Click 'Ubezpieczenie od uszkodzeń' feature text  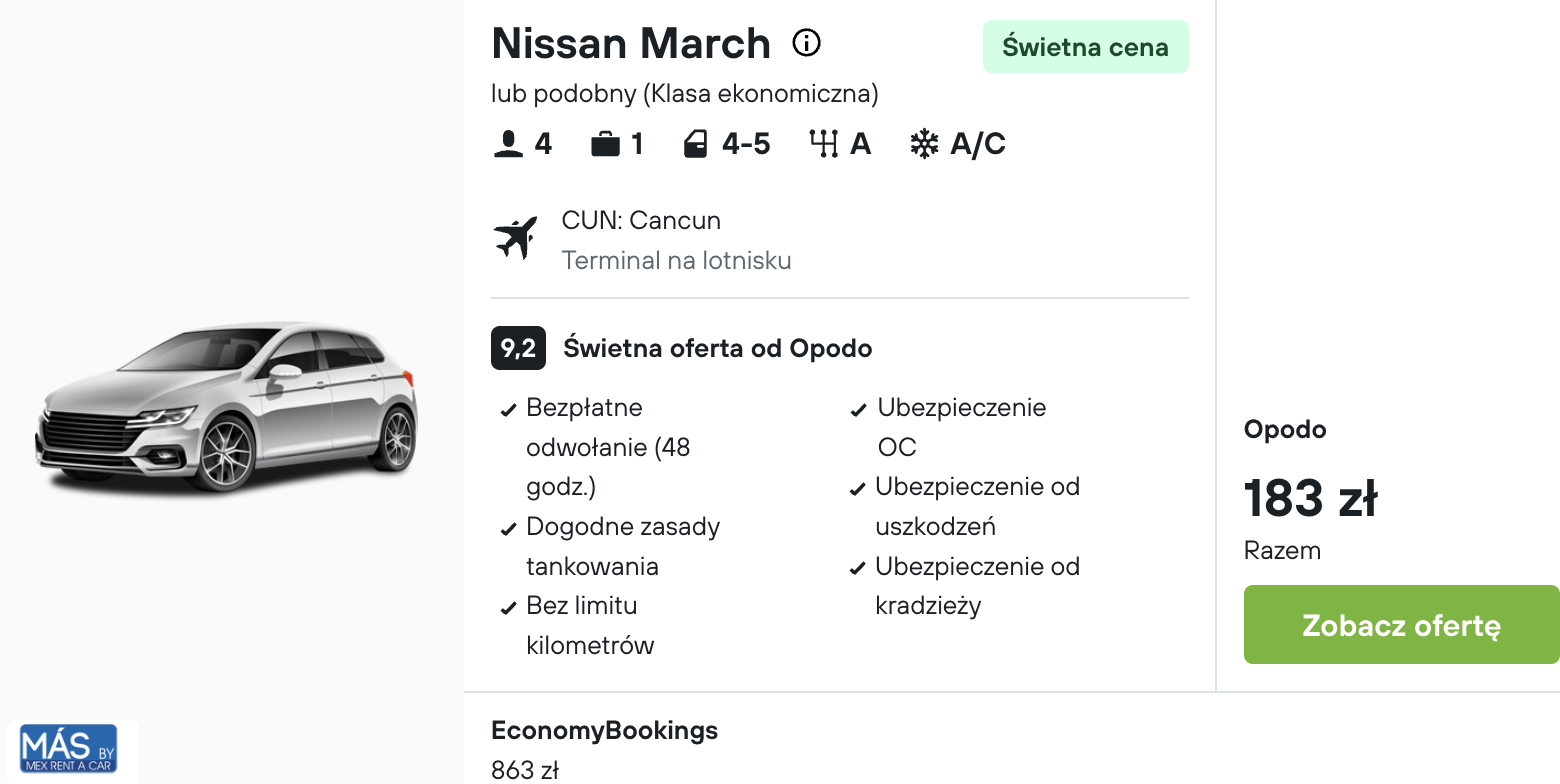977,507
